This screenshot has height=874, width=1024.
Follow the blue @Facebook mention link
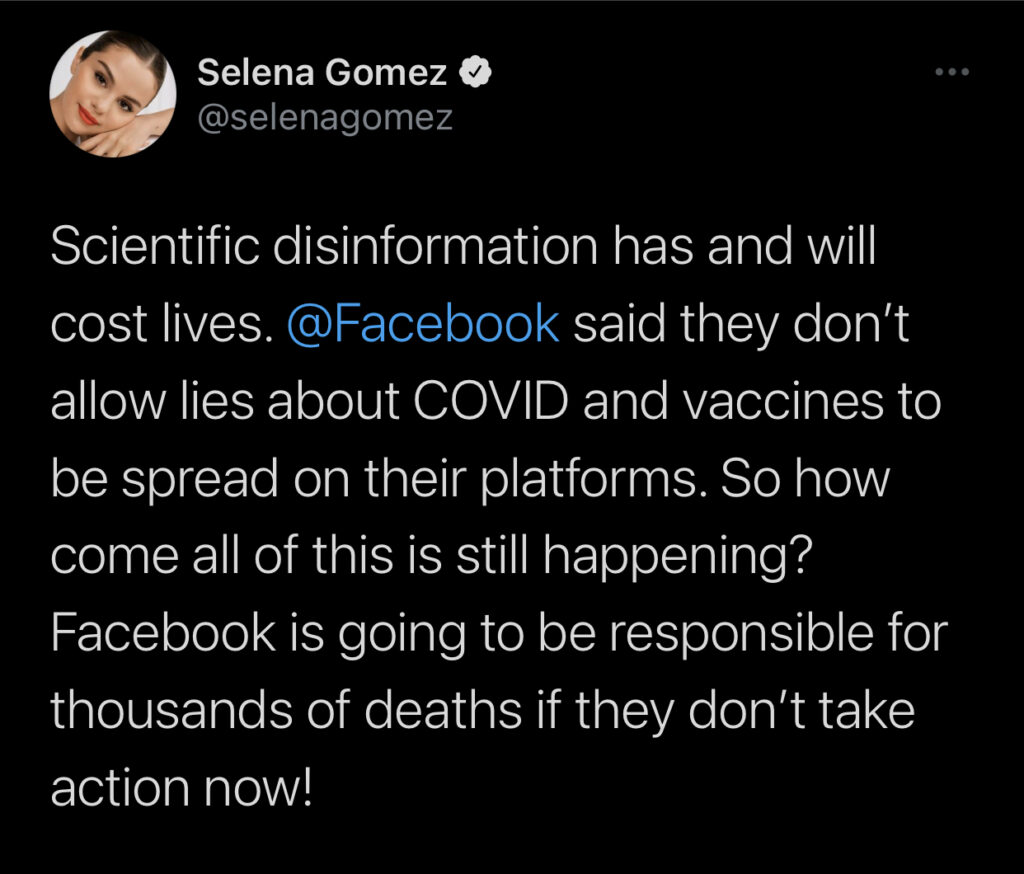tap(422, 325)
